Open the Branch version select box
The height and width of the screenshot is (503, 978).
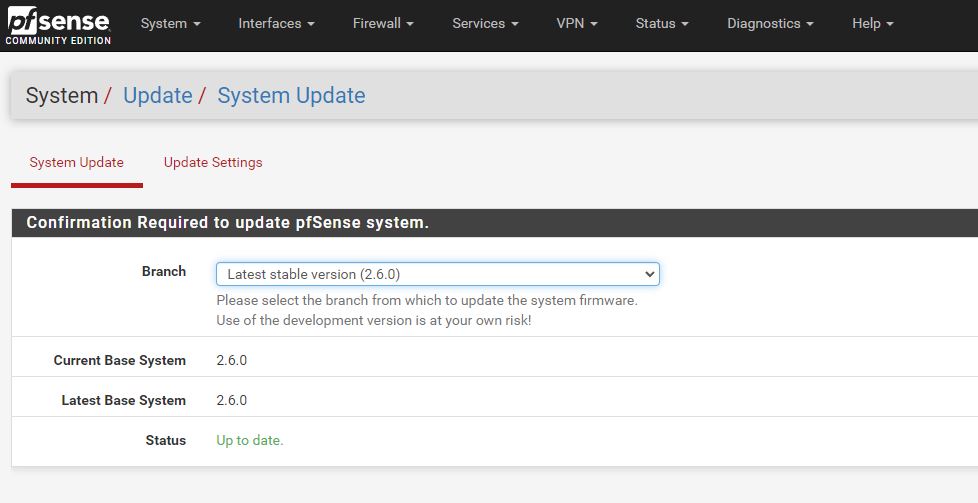437,274
